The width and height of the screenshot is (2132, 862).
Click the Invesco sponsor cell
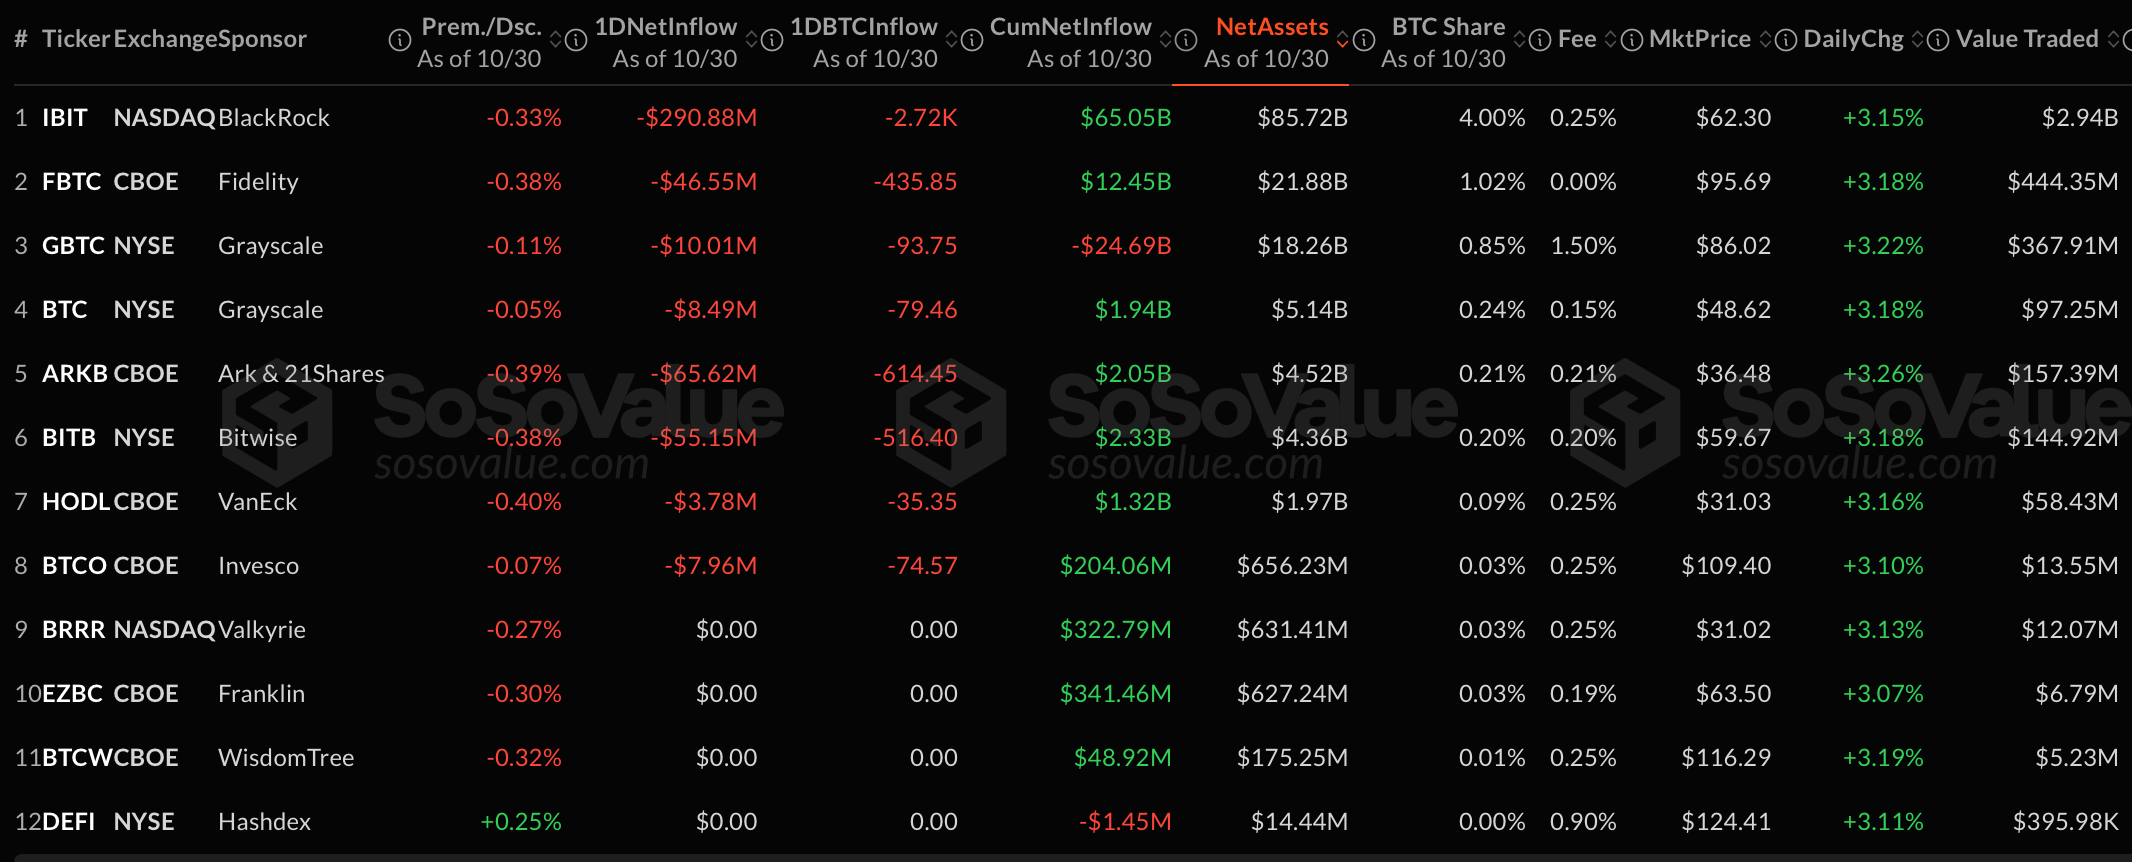pyautogui.click(x=259, y=566)
